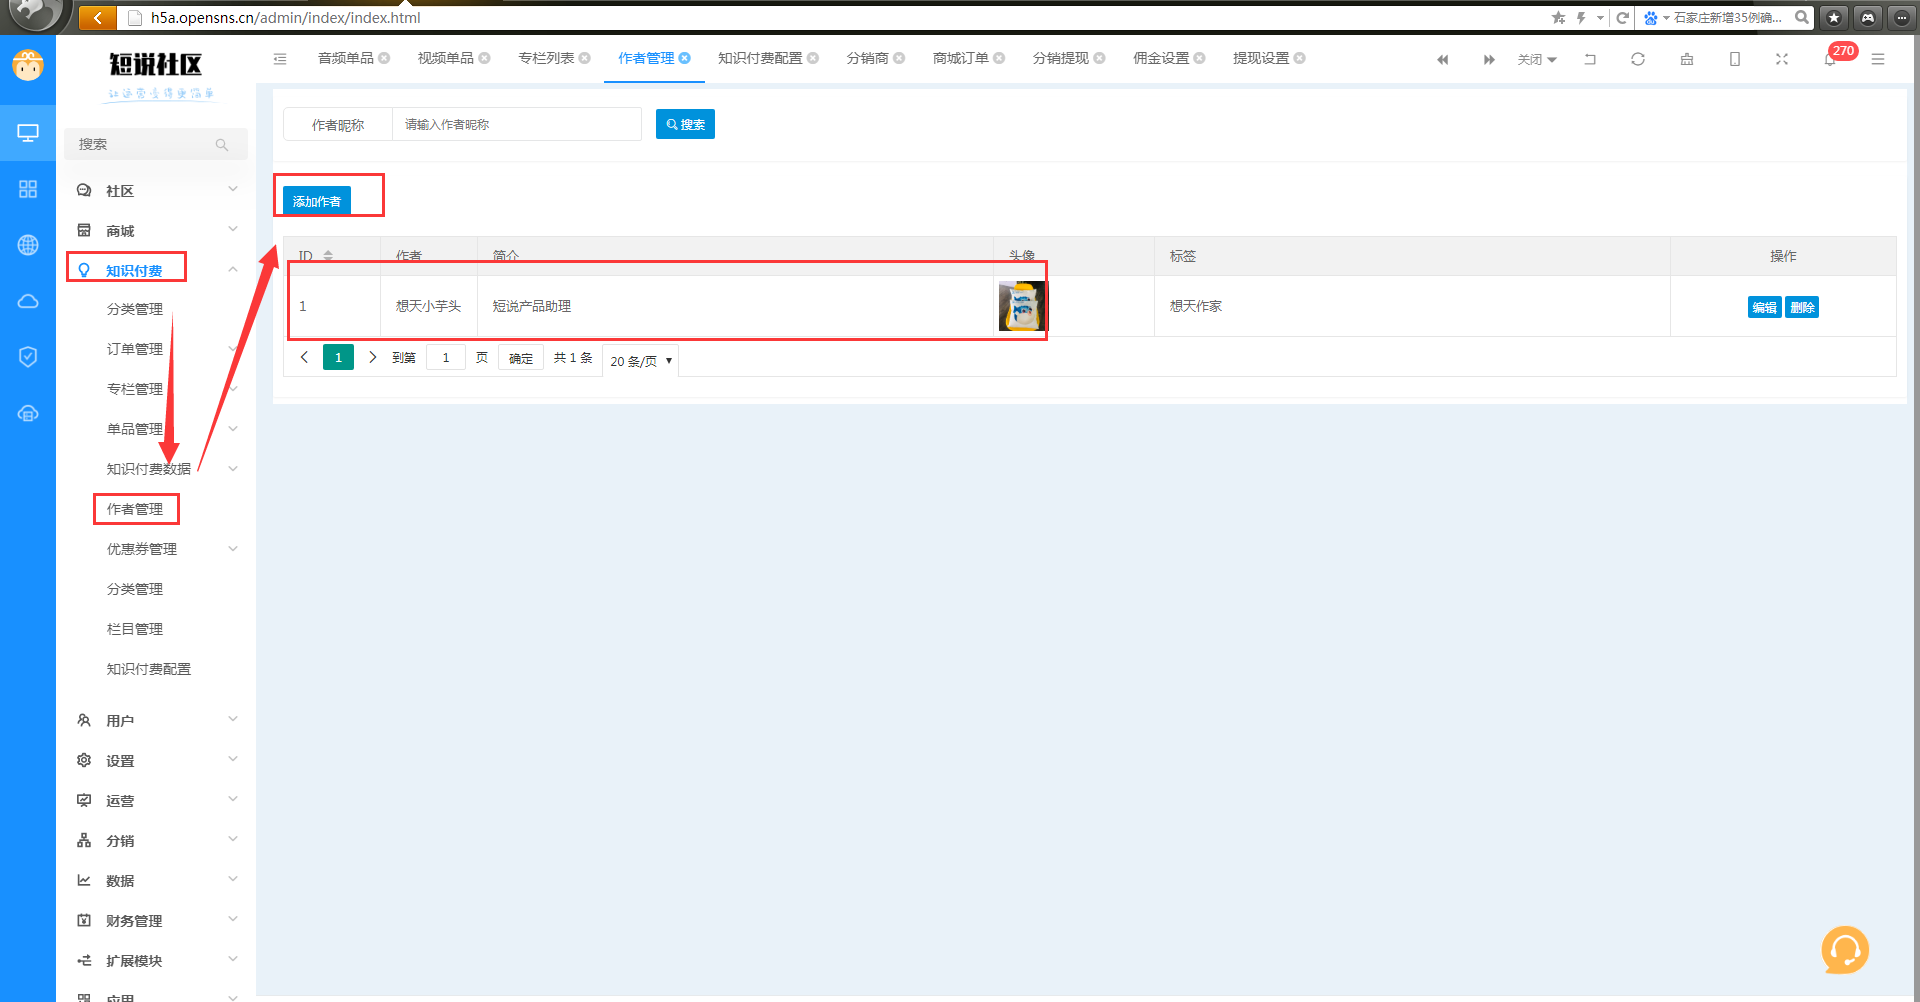Clear cache with the broom icon
The height and width of the screenshot is (1002, 1920).
[x=1687, y=59]
